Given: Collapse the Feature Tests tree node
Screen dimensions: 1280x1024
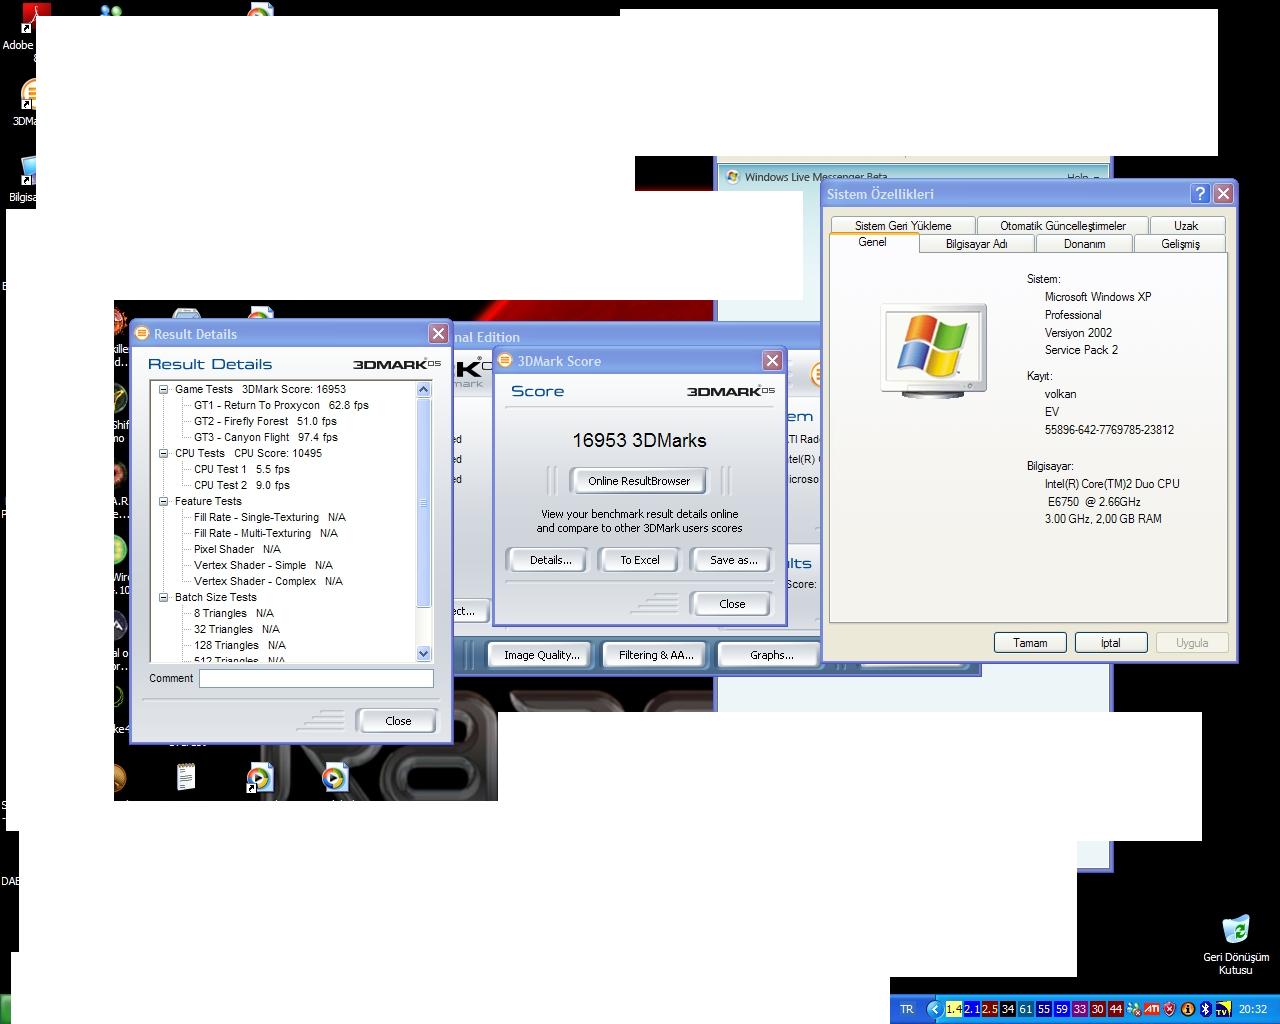Looking at the screenshot, I should pos(164,502).
